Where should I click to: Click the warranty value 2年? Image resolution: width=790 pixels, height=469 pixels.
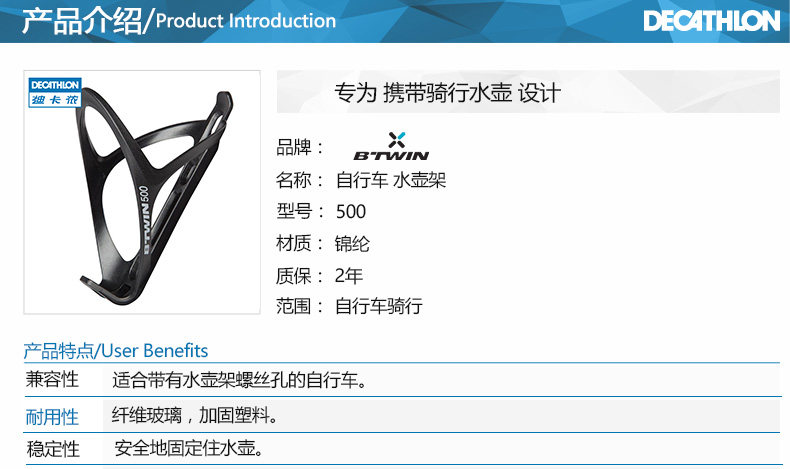click(x=349, y=276)
